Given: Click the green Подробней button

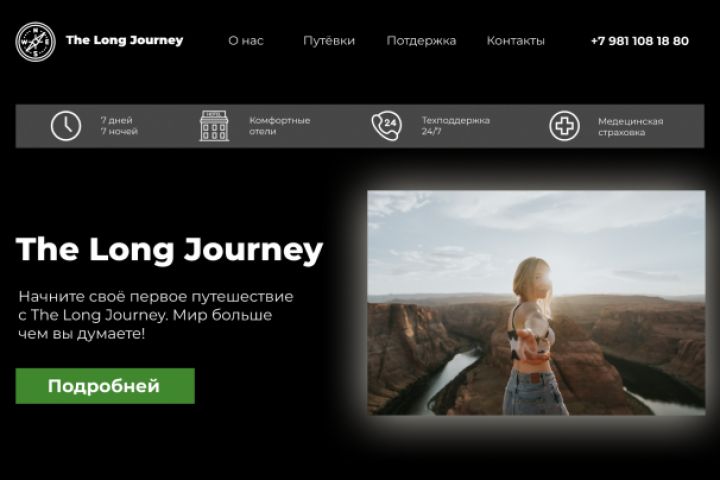Looking at the screenshot, I should point(105,386).
